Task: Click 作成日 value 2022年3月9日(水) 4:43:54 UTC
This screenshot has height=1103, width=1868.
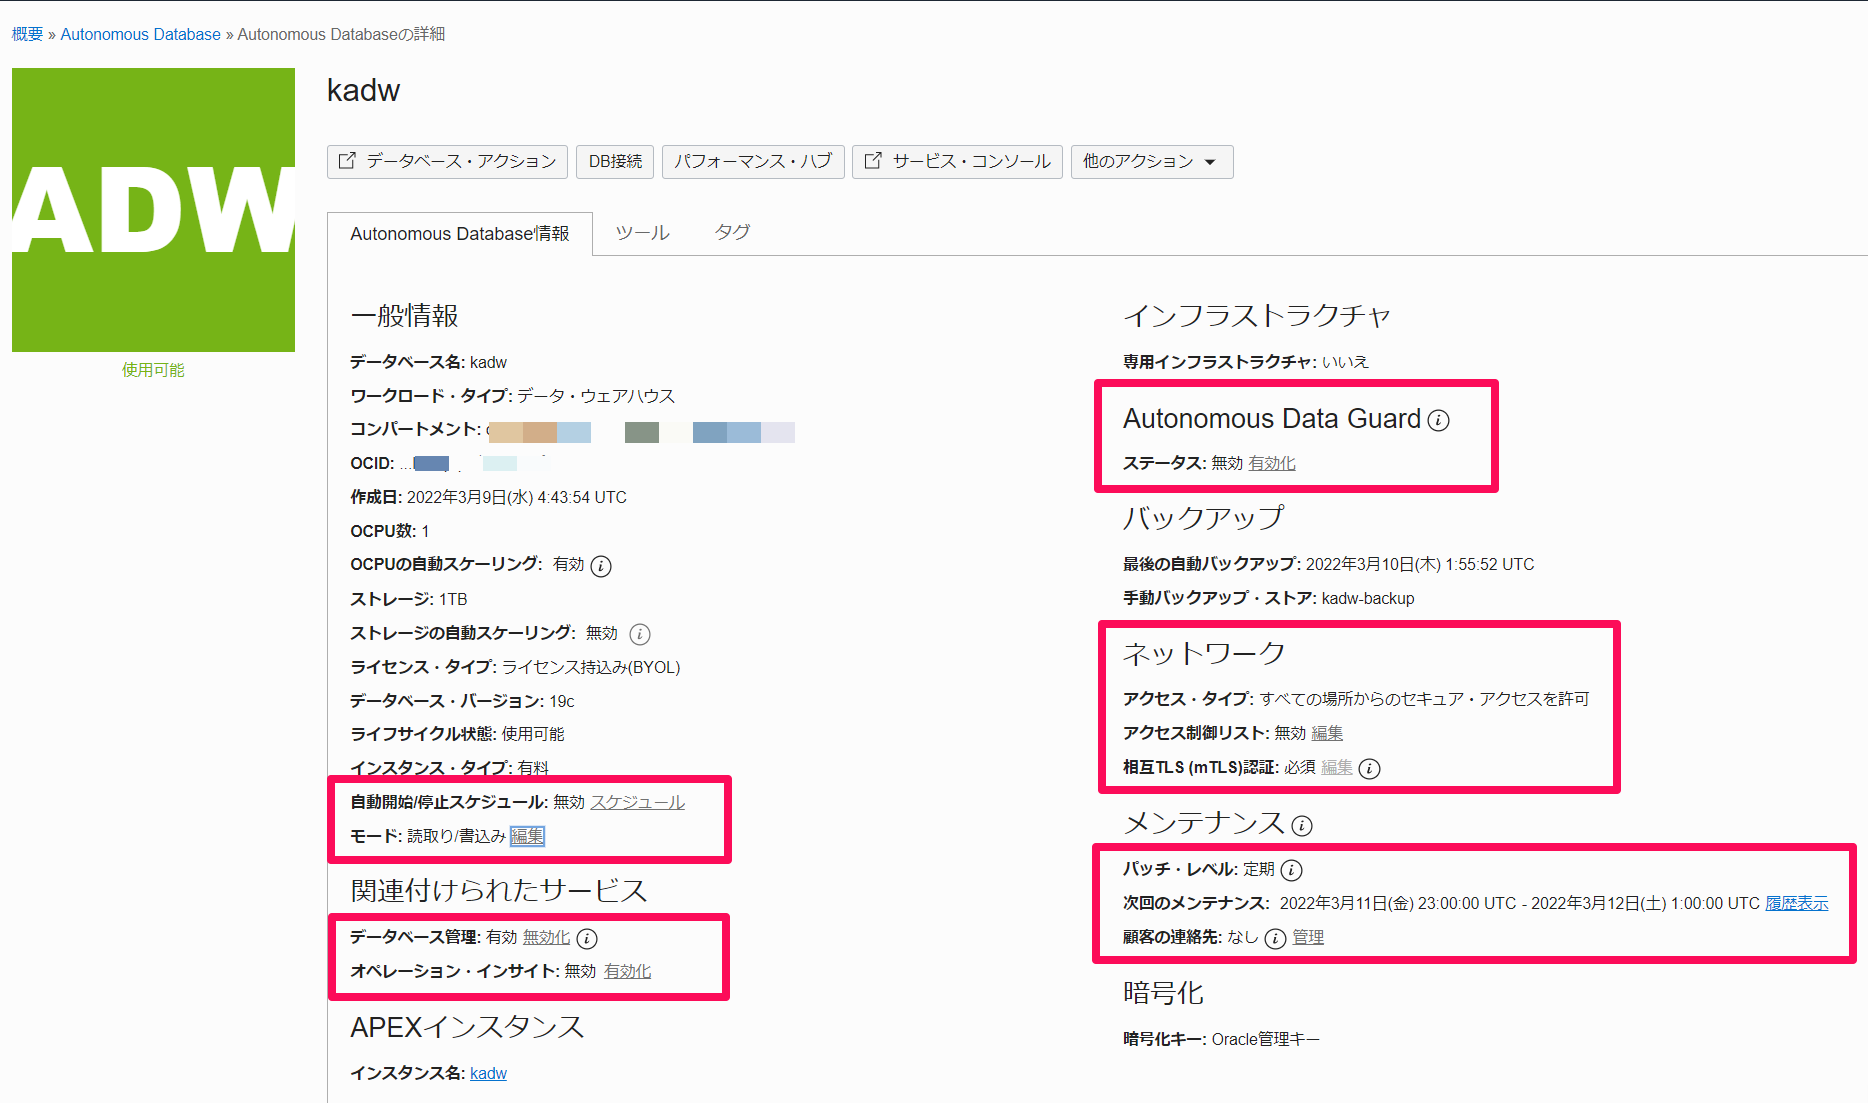Action: [x=517, y=497]
